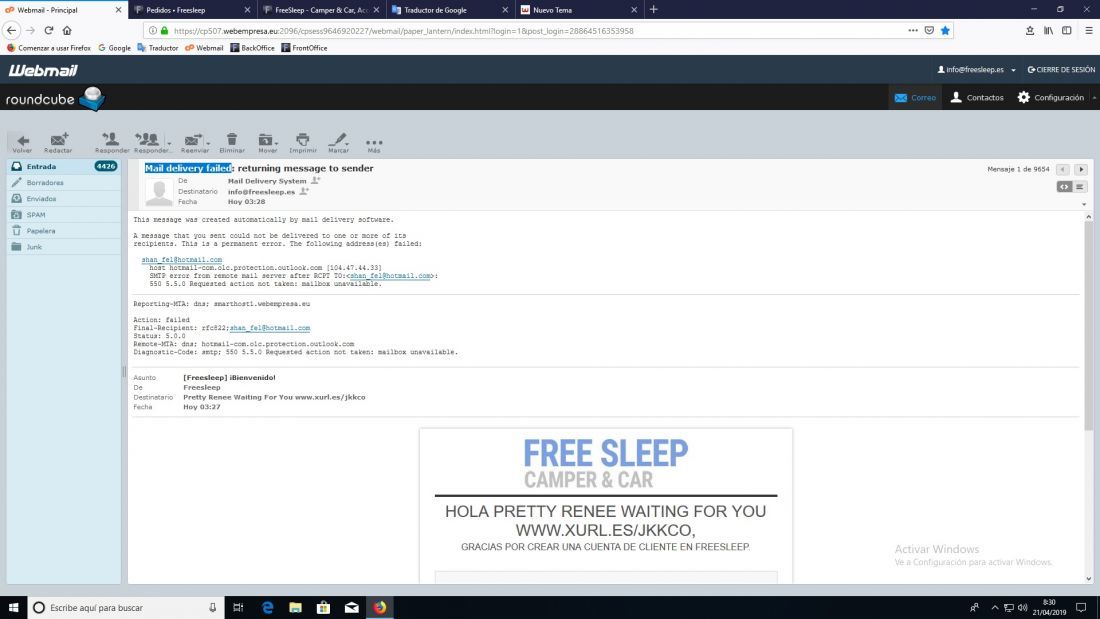Switch to FreeSleep - Camper & Car tab
This screenshot has height=619, width=1100.
(x=320, y=10)
